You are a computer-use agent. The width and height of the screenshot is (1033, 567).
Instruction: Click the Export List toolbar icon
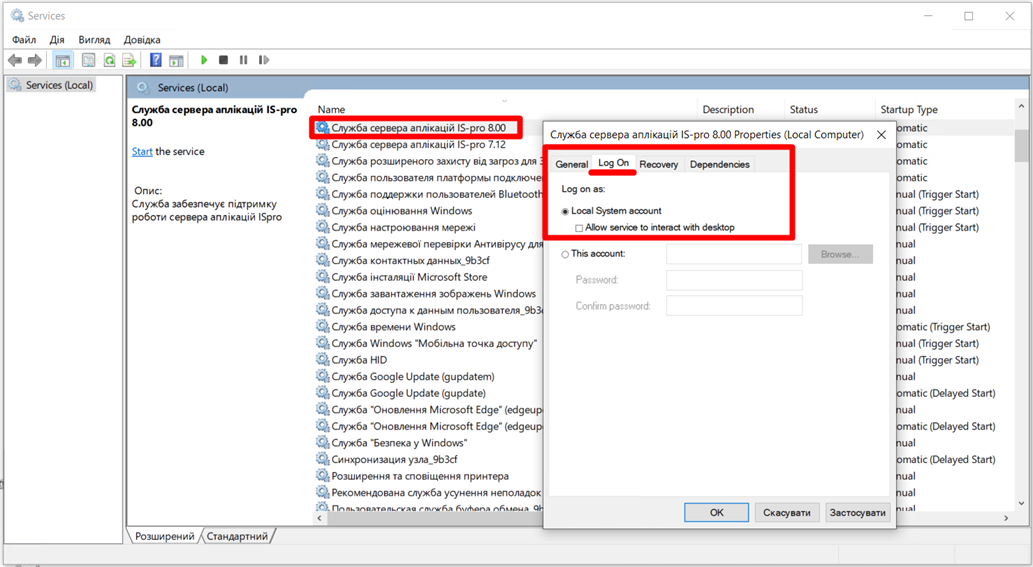click(129, 60)
